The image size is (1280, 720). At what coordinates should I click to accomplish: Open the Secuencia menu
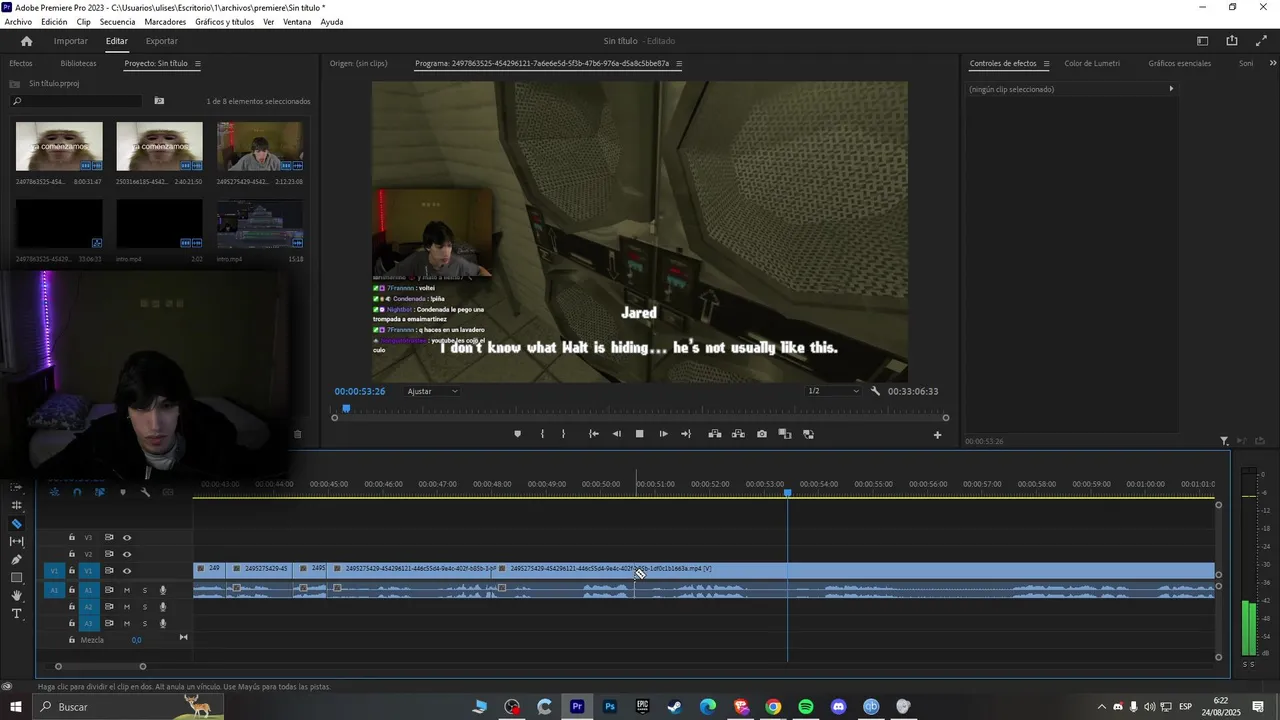click(117, 22)
